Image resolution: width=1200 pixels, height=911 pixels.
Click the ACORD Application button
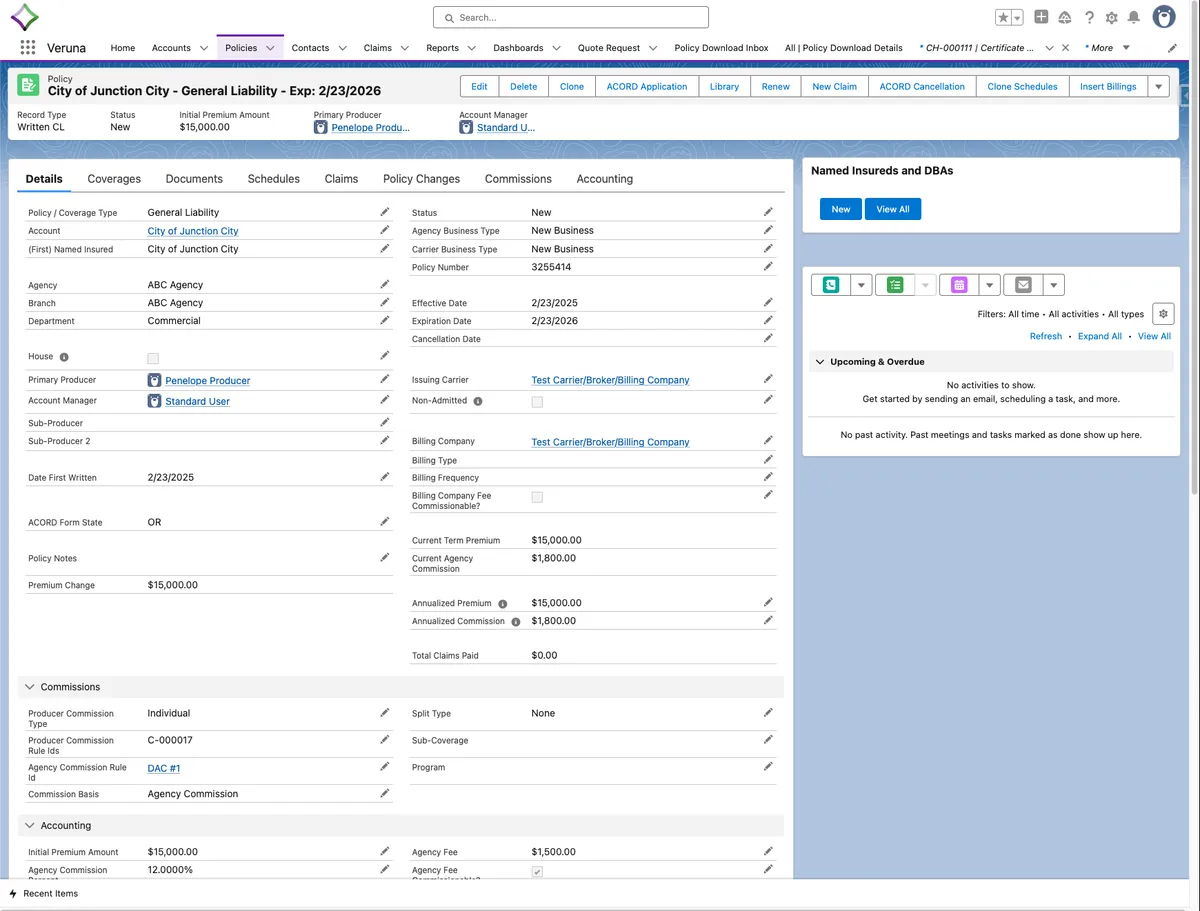[647, 87]
